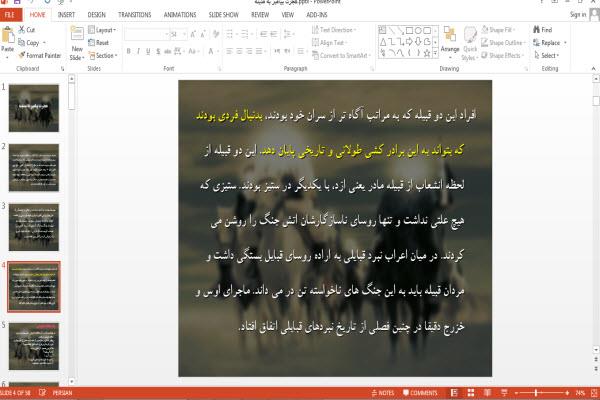Open the FILE tab

(10, 15)
